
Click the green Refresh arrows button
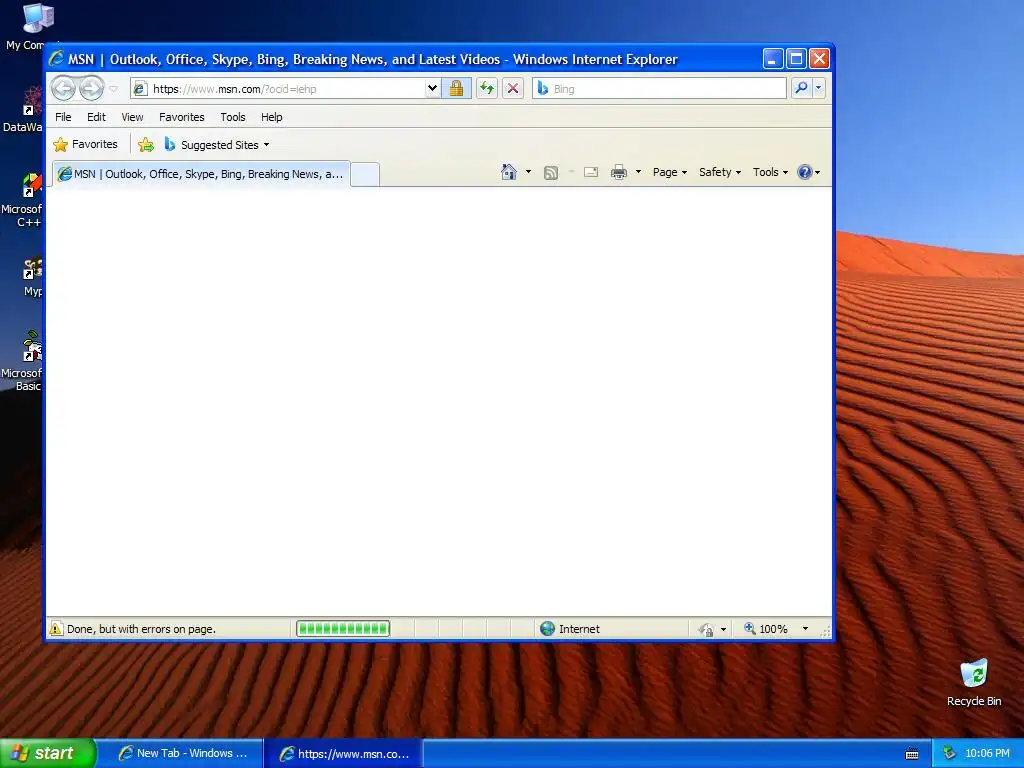pos(487,88)
